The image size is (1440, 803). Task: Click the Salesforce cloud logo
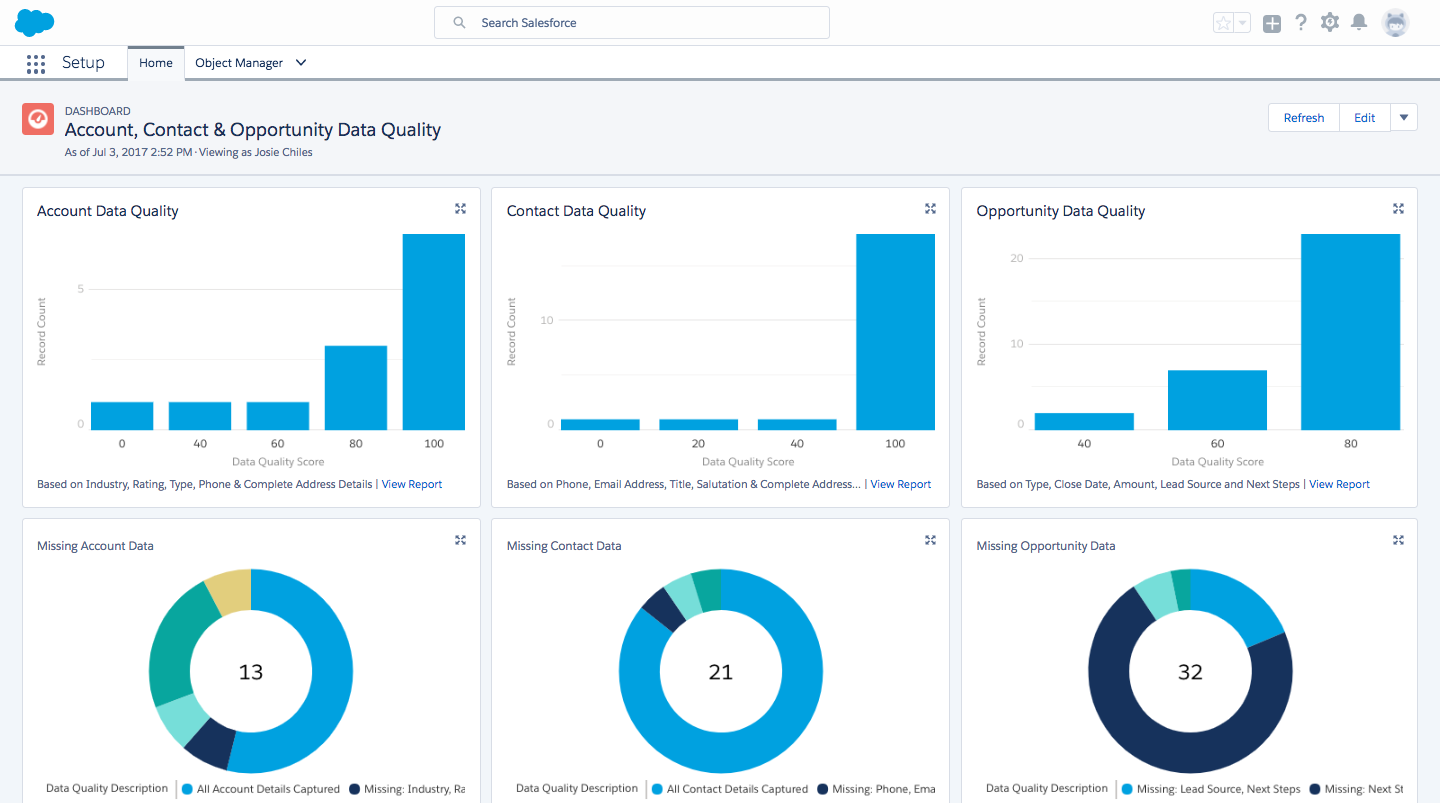33,21
